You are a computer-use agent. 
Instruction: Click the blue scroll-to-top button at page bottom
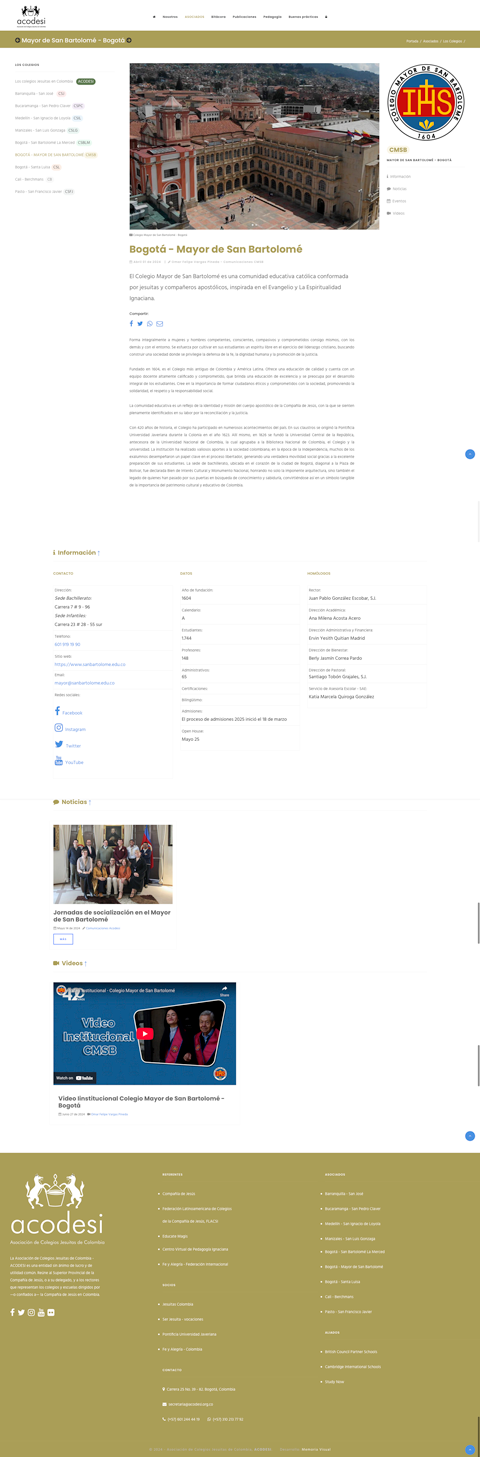470,1449
